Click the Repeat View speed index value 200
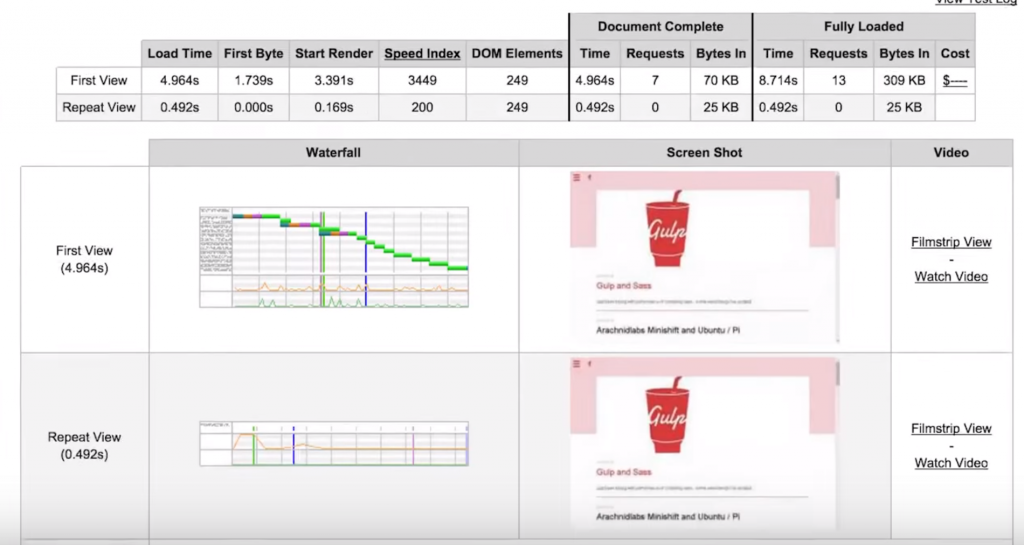 click(422, 108)
